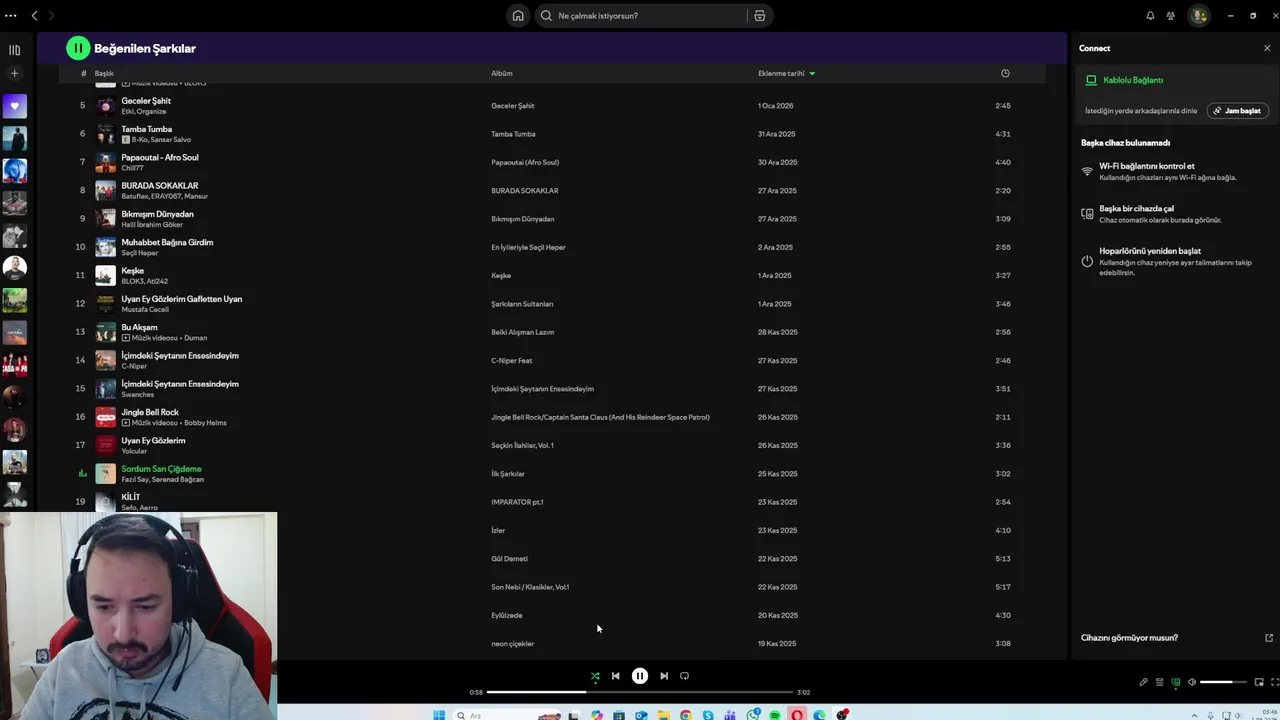Open IMPARATOR pt.1 album text
The image size is (1280, 720).
pos(517,502)
